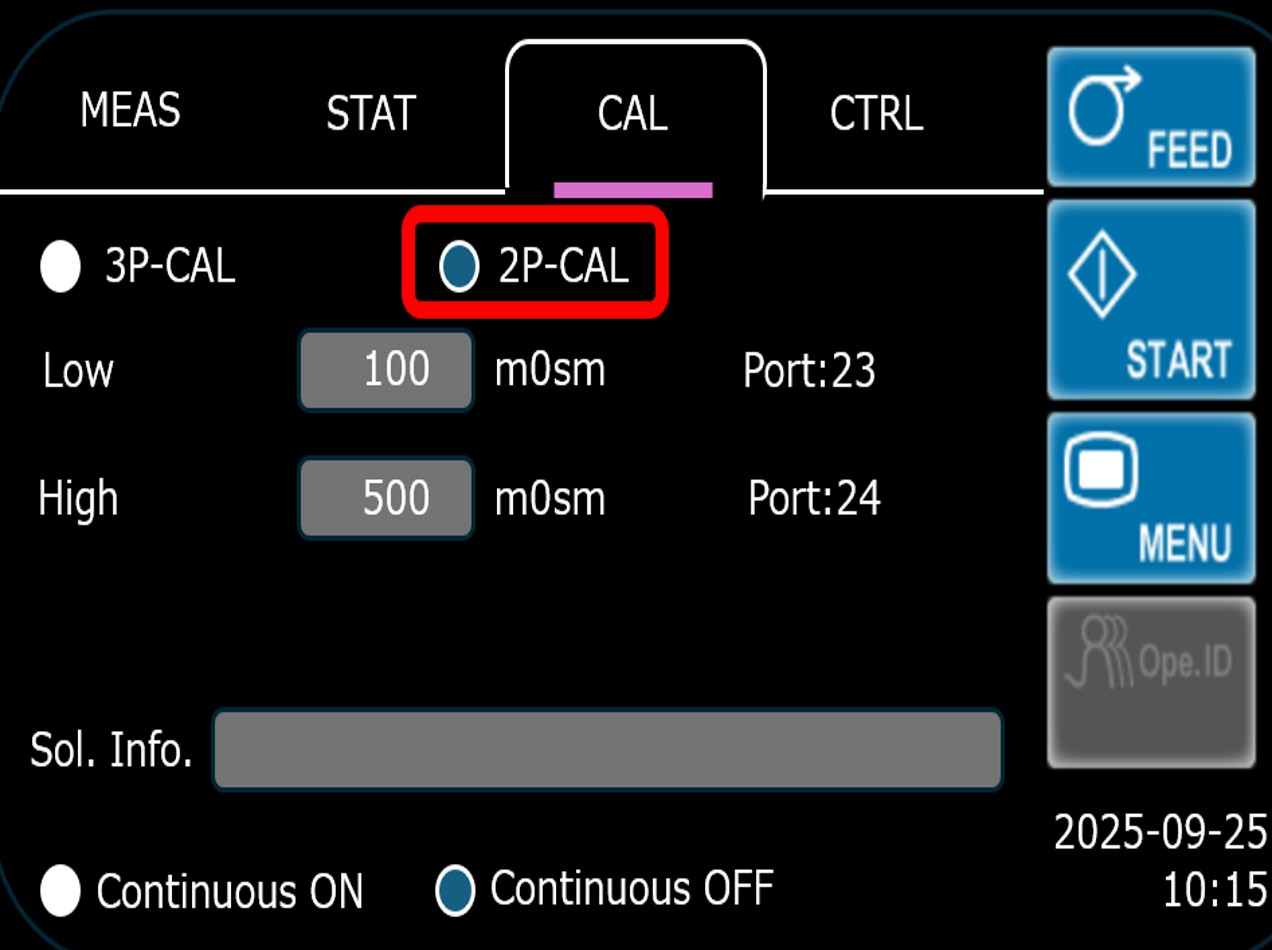
Task: Go to the CTRL tab
Action: coord(876,114)
